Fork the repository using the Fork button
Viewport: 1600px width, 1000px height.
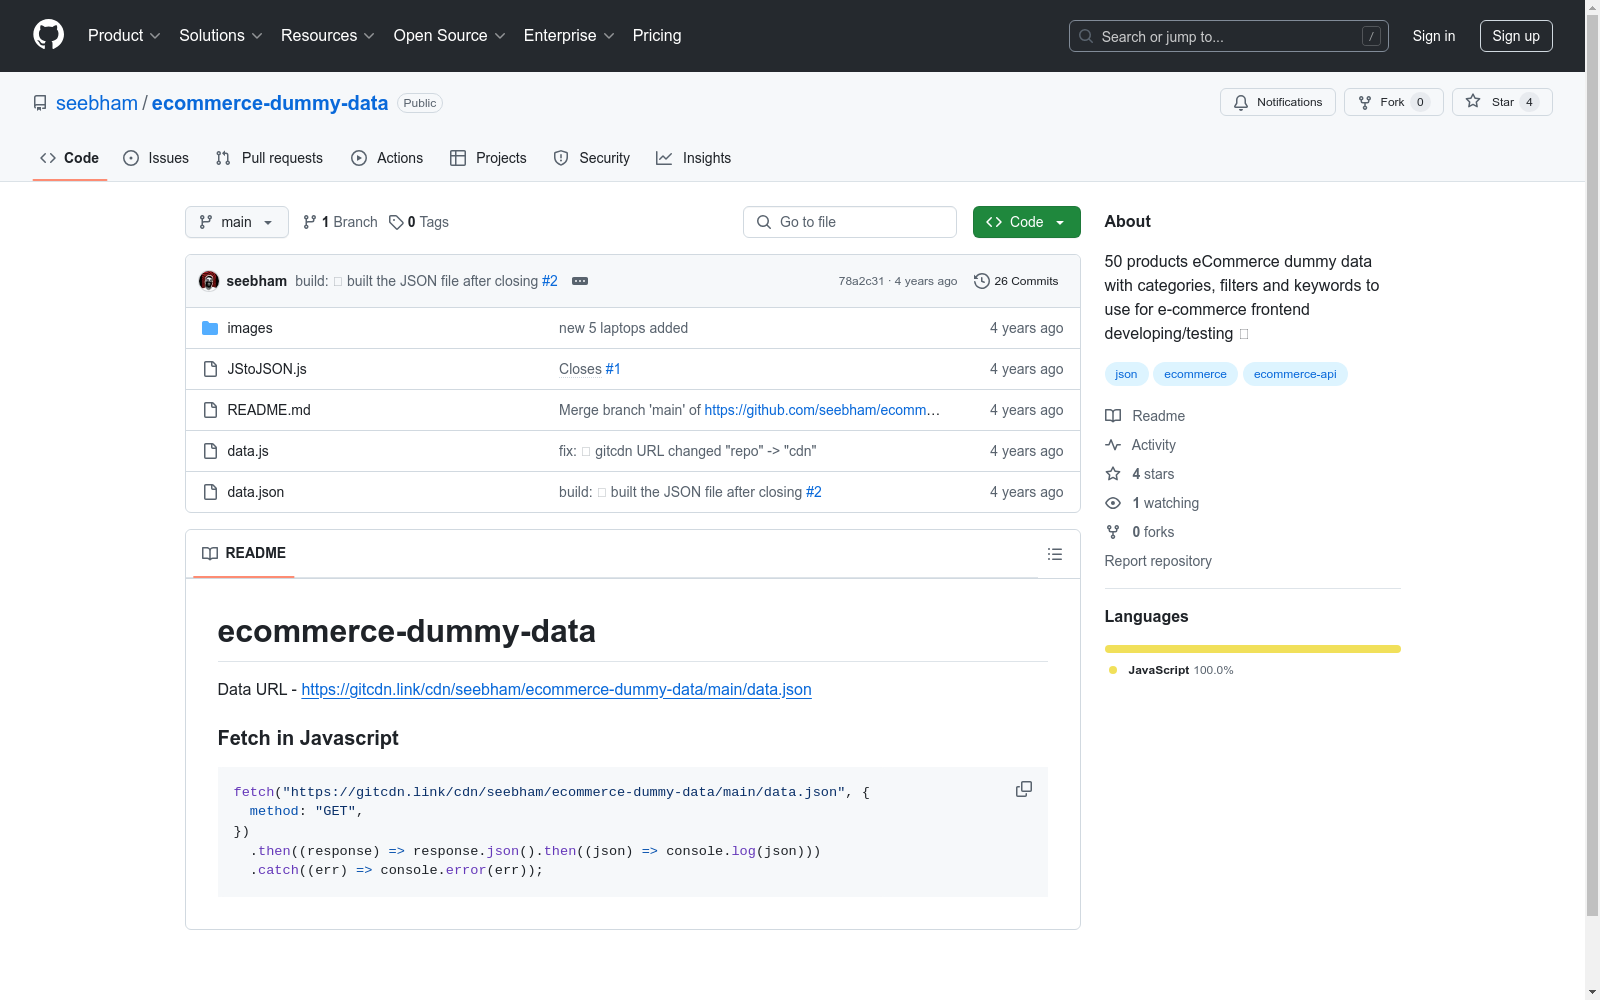pyautogui.click(x=1393, y=102)
